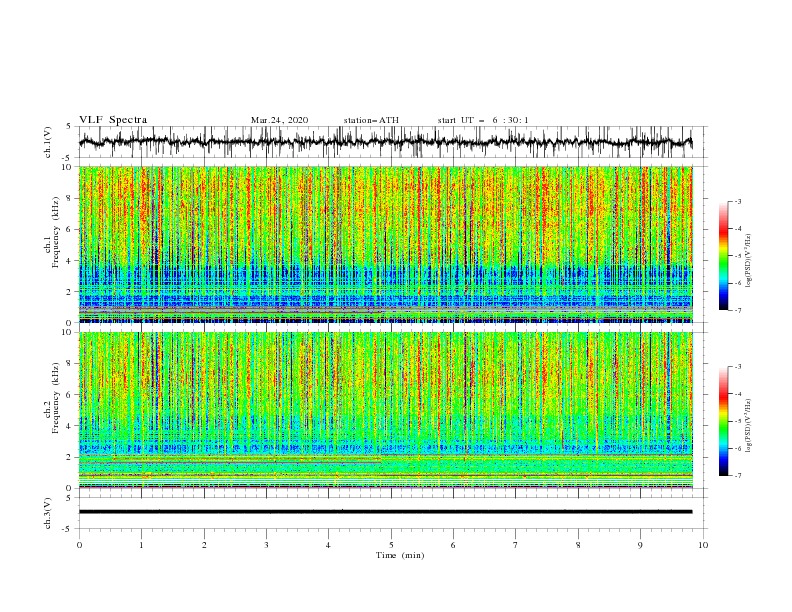Click the upper color bar's "log(PSD)(V²/Hz)" label
This screenshot has width=792, height=612.
tap(749, 261)
